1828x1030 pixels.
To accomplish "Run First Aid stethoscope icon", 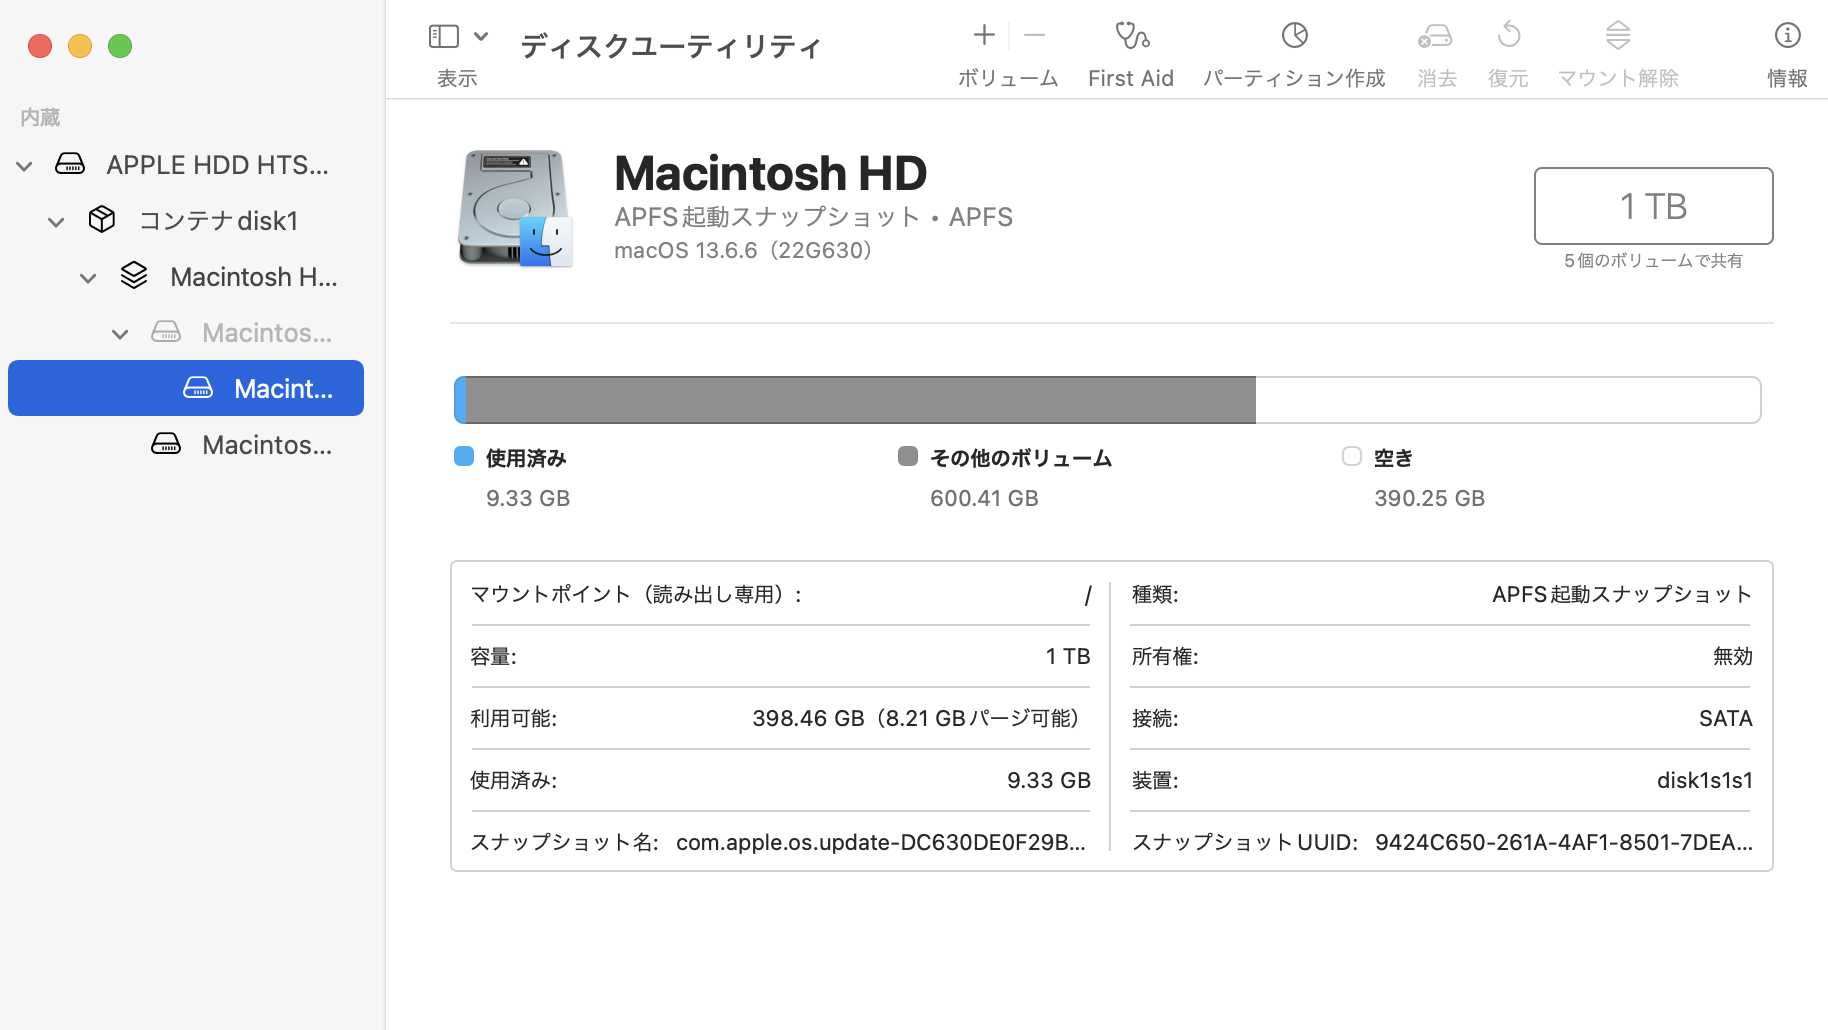I will [x=1132, y=36].
